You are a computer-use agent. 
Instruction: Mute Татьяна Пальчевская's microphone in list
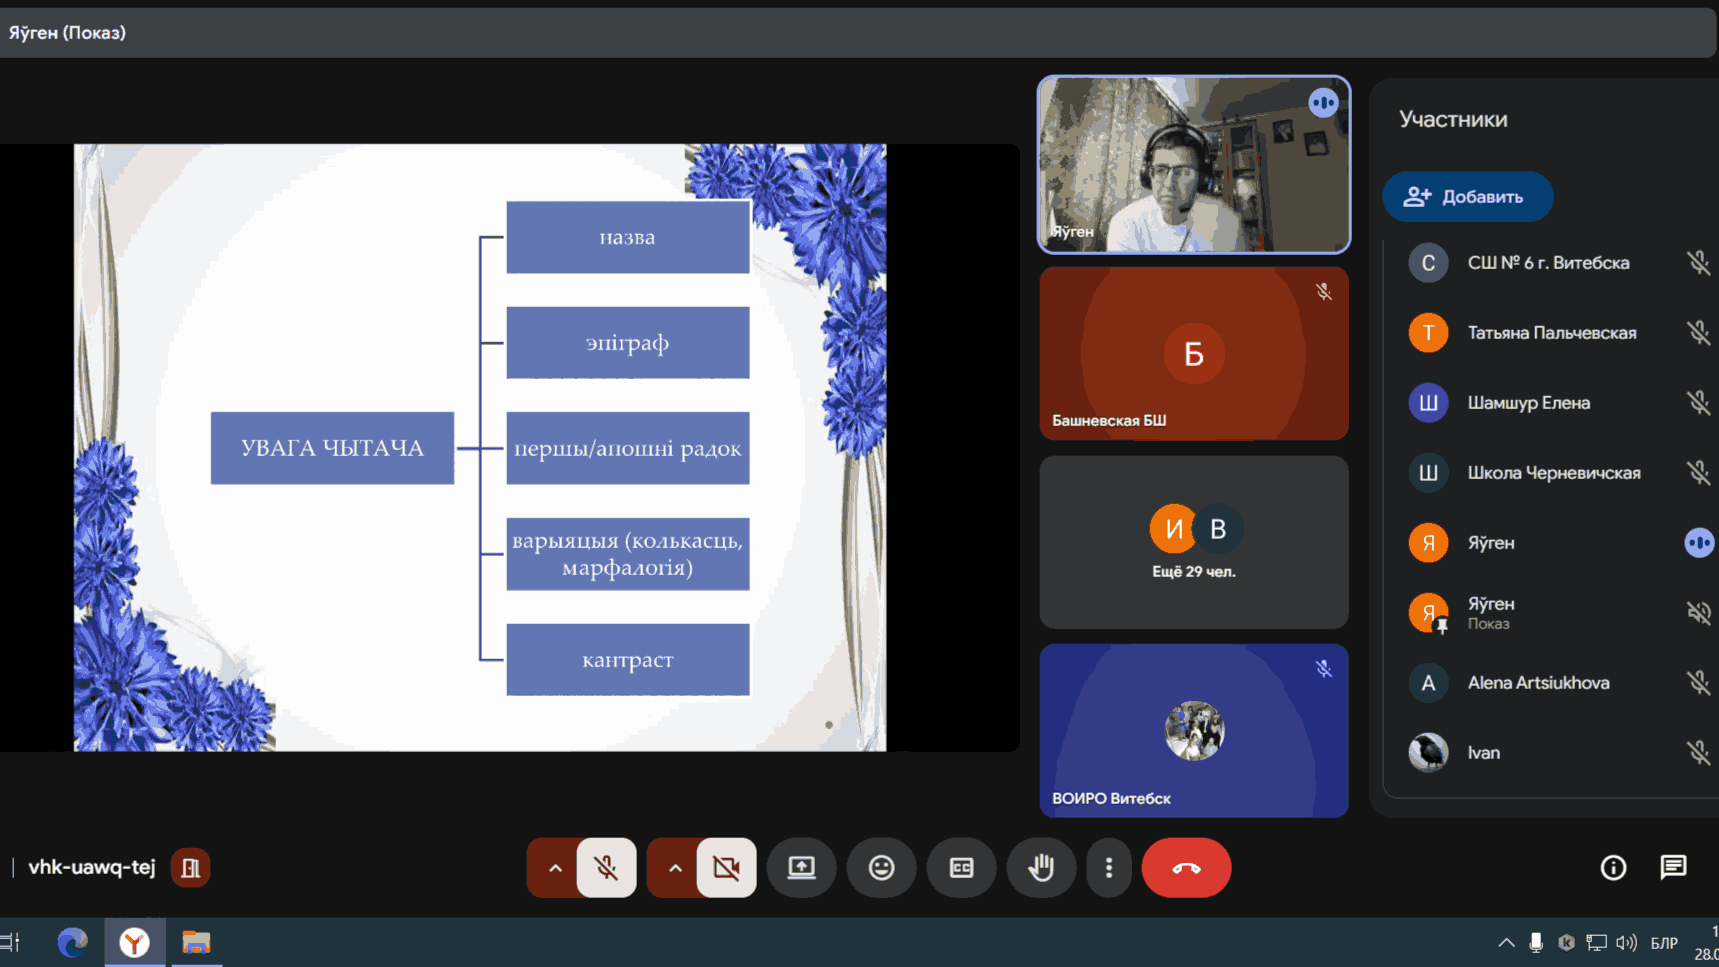click(x=1697, y=333)
